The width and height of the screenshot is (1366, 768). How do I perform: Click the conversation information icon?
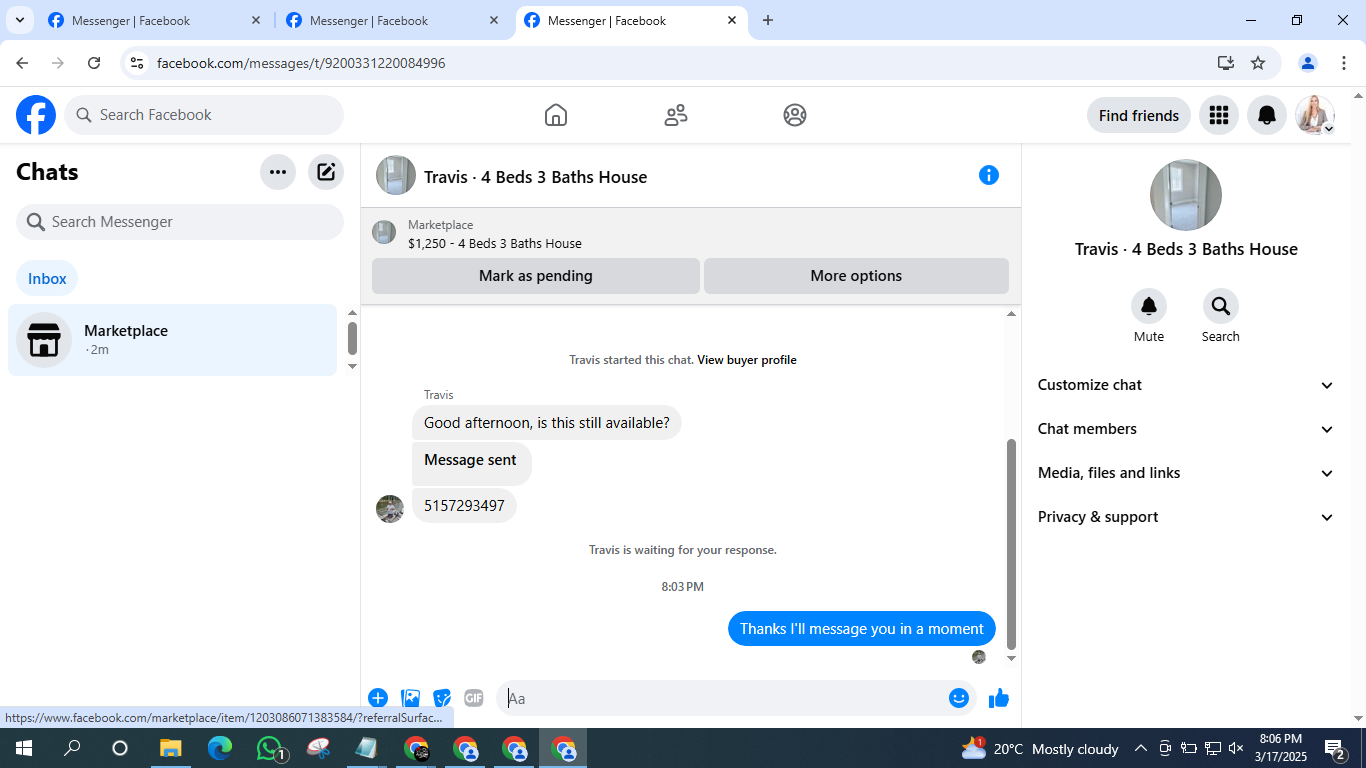pos(989,175)
